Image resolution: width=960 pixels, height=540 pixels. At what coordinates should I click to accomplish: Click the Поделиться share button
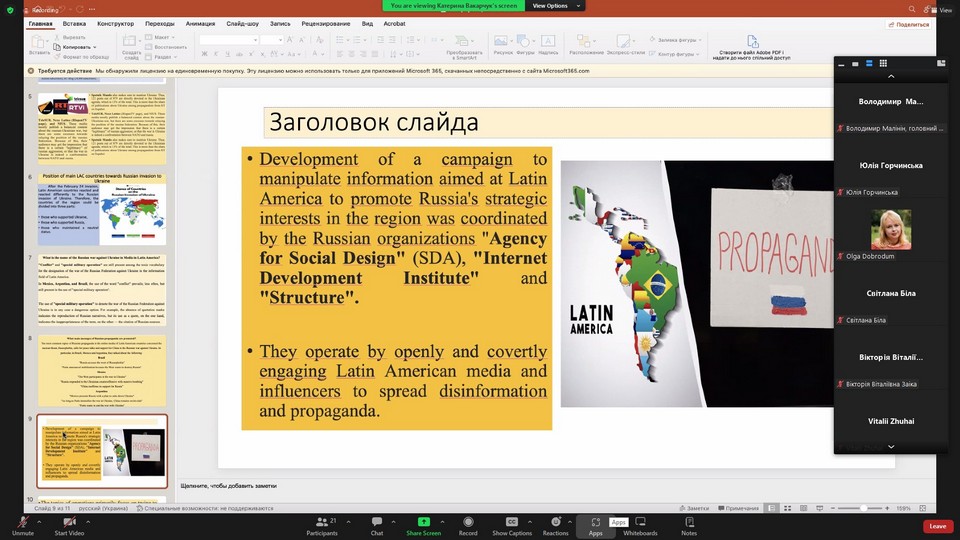click(908, 24)
